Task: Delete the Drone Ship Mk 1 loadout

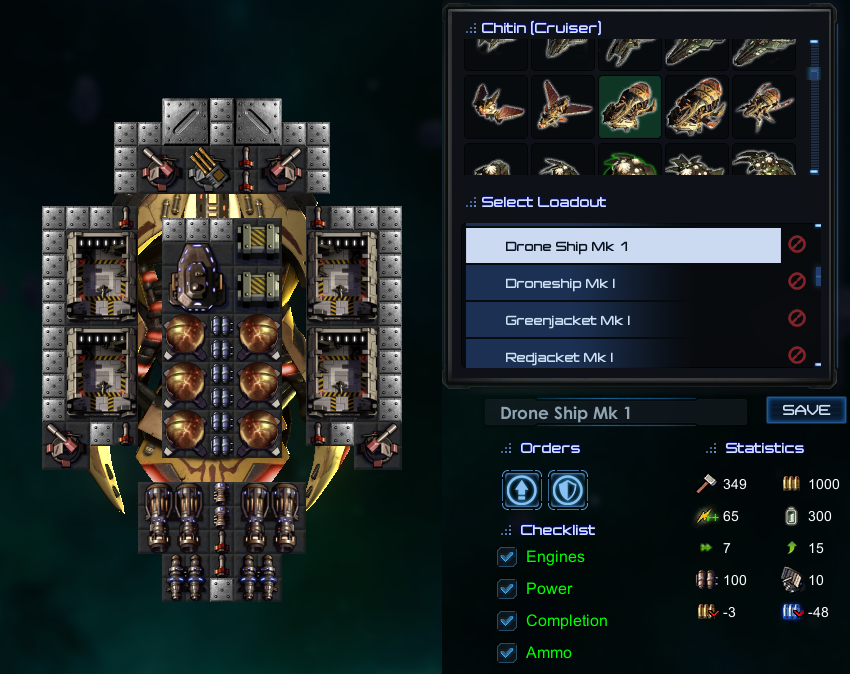Action: [796, 245]
